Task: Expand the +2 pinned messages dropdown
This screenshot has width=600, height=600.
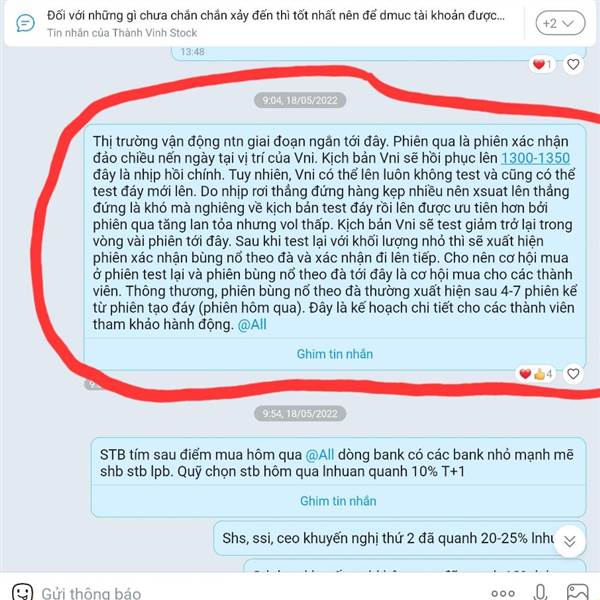Action: point(560,23)
